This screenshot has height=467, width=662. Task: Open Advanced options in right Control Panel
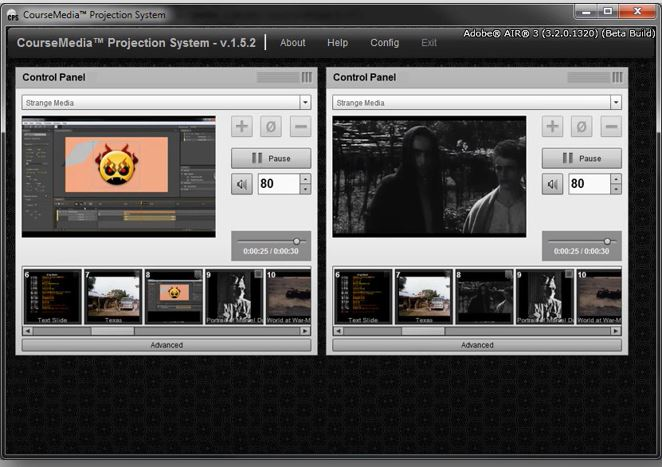tap(477, 345)
